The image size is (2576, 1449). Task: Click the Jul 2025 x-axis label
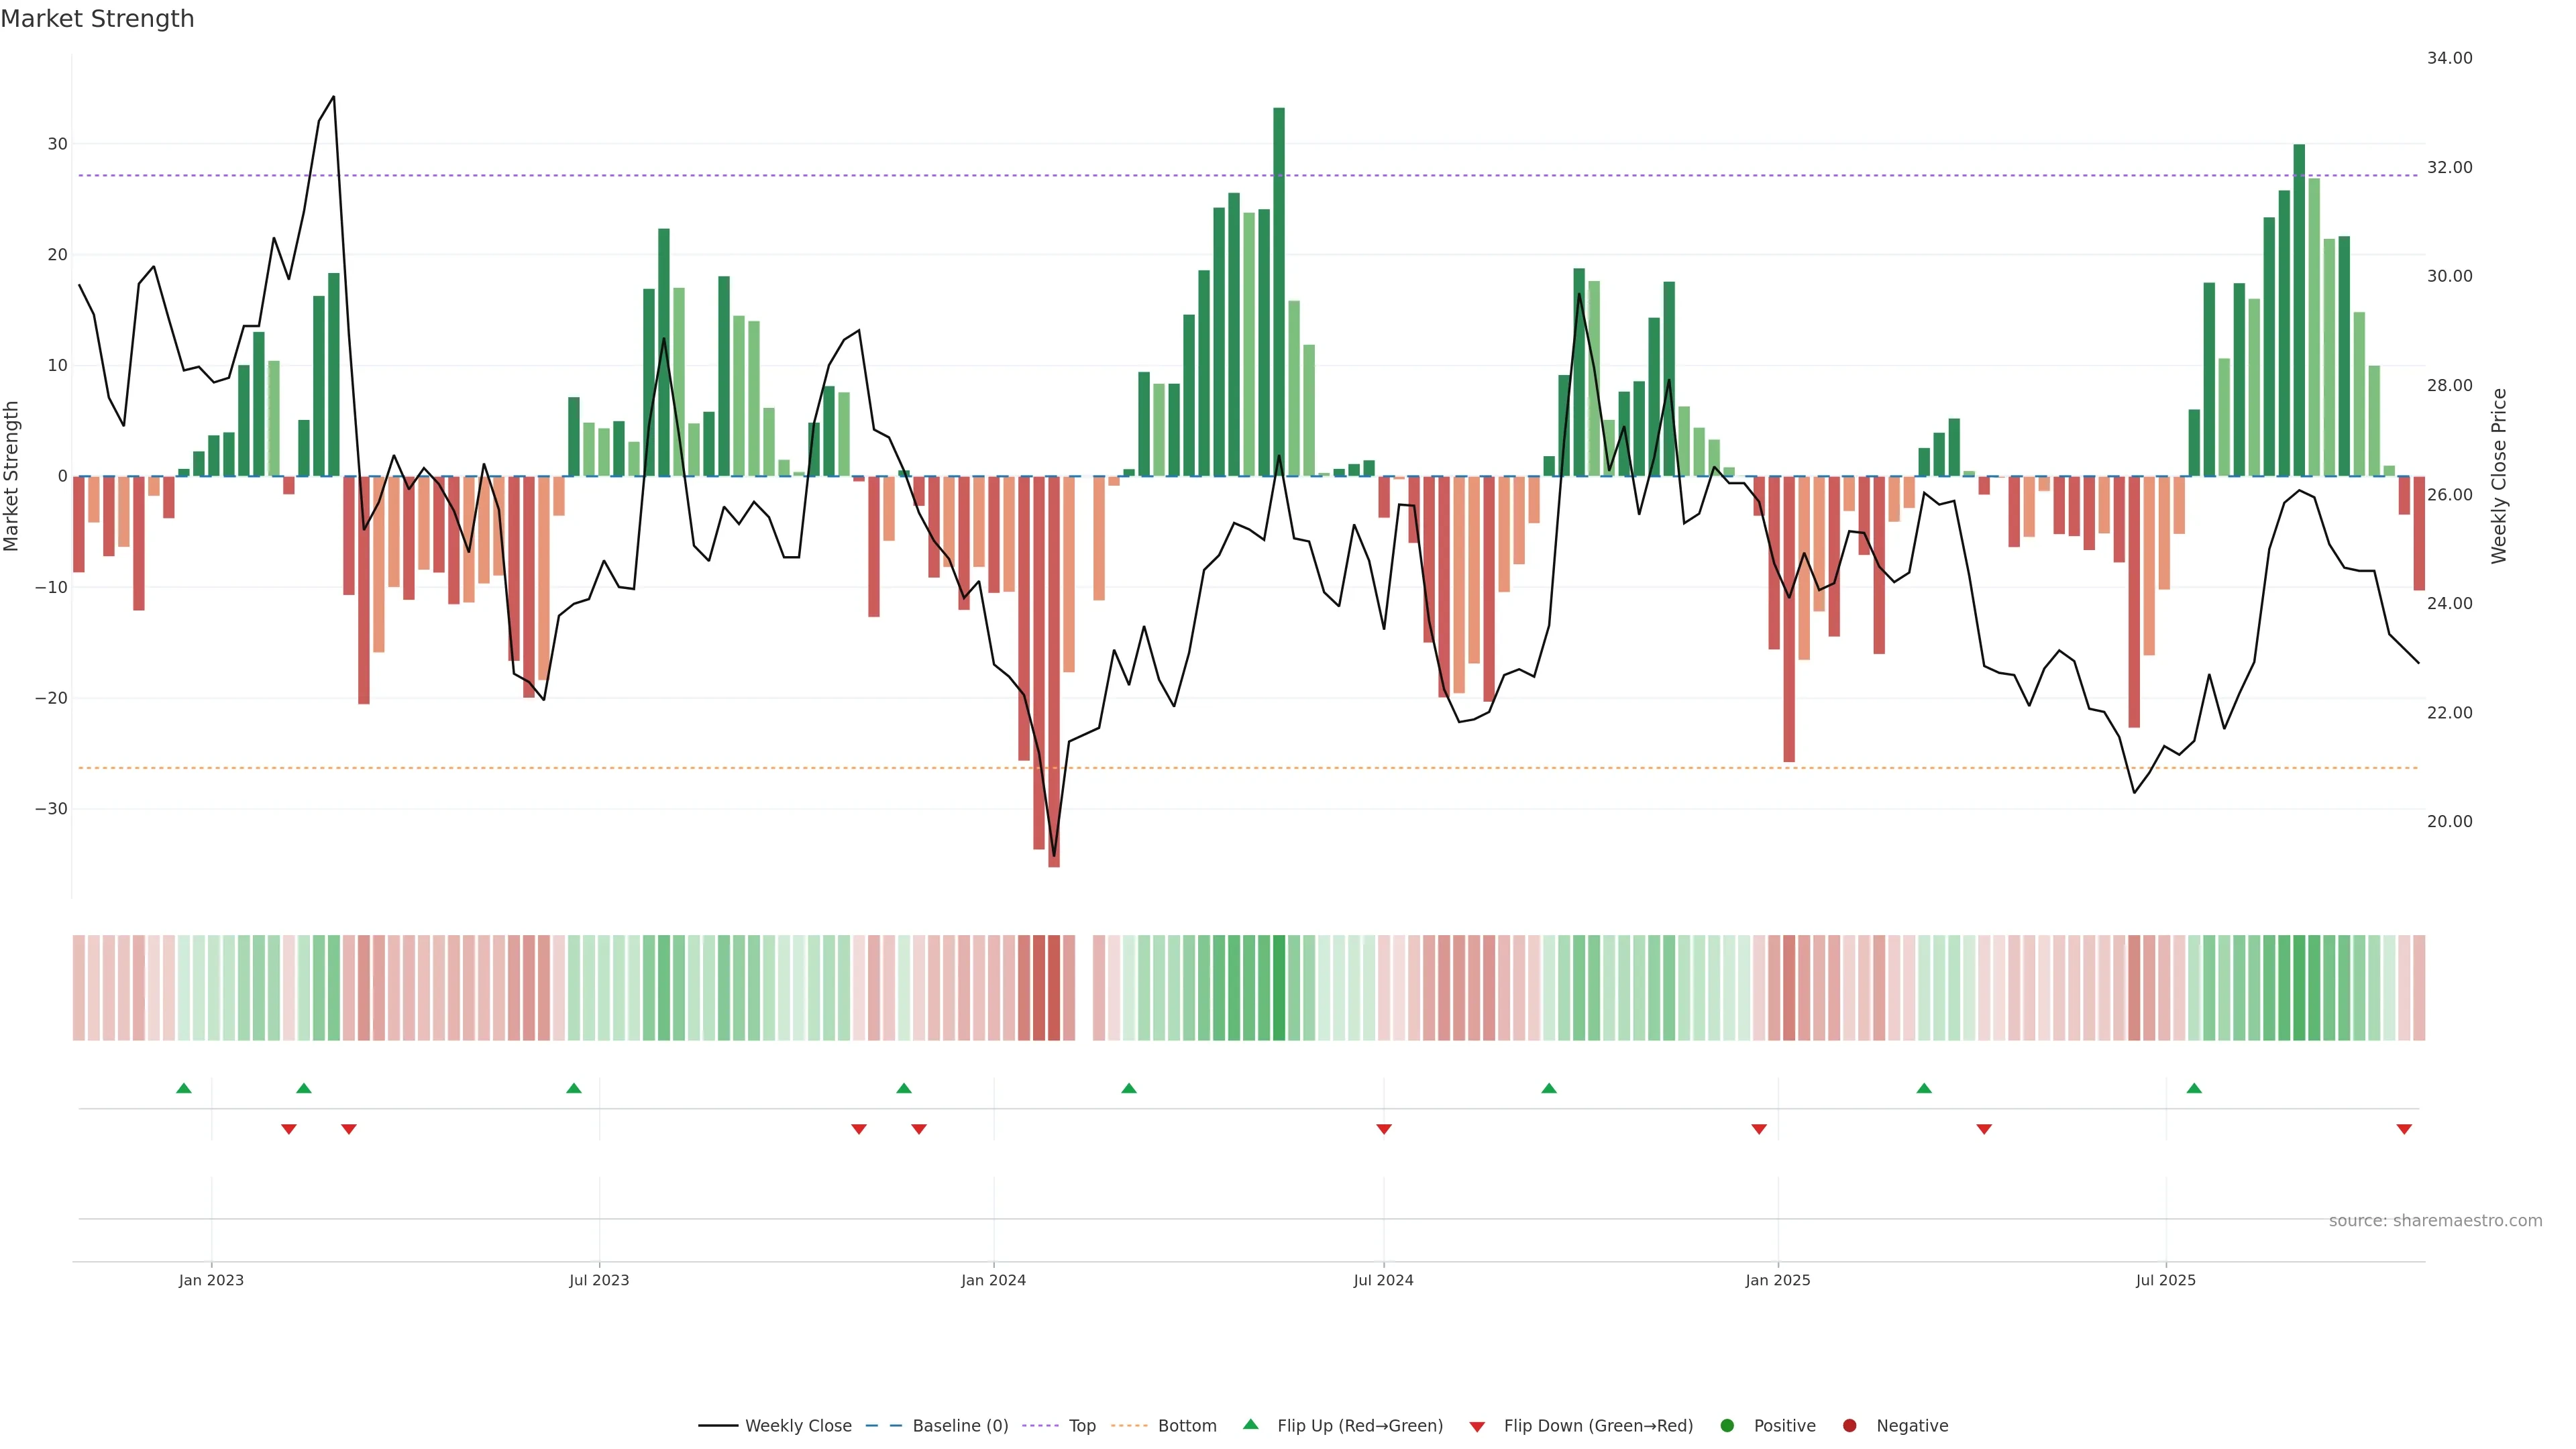(x=2165, y=1280)
